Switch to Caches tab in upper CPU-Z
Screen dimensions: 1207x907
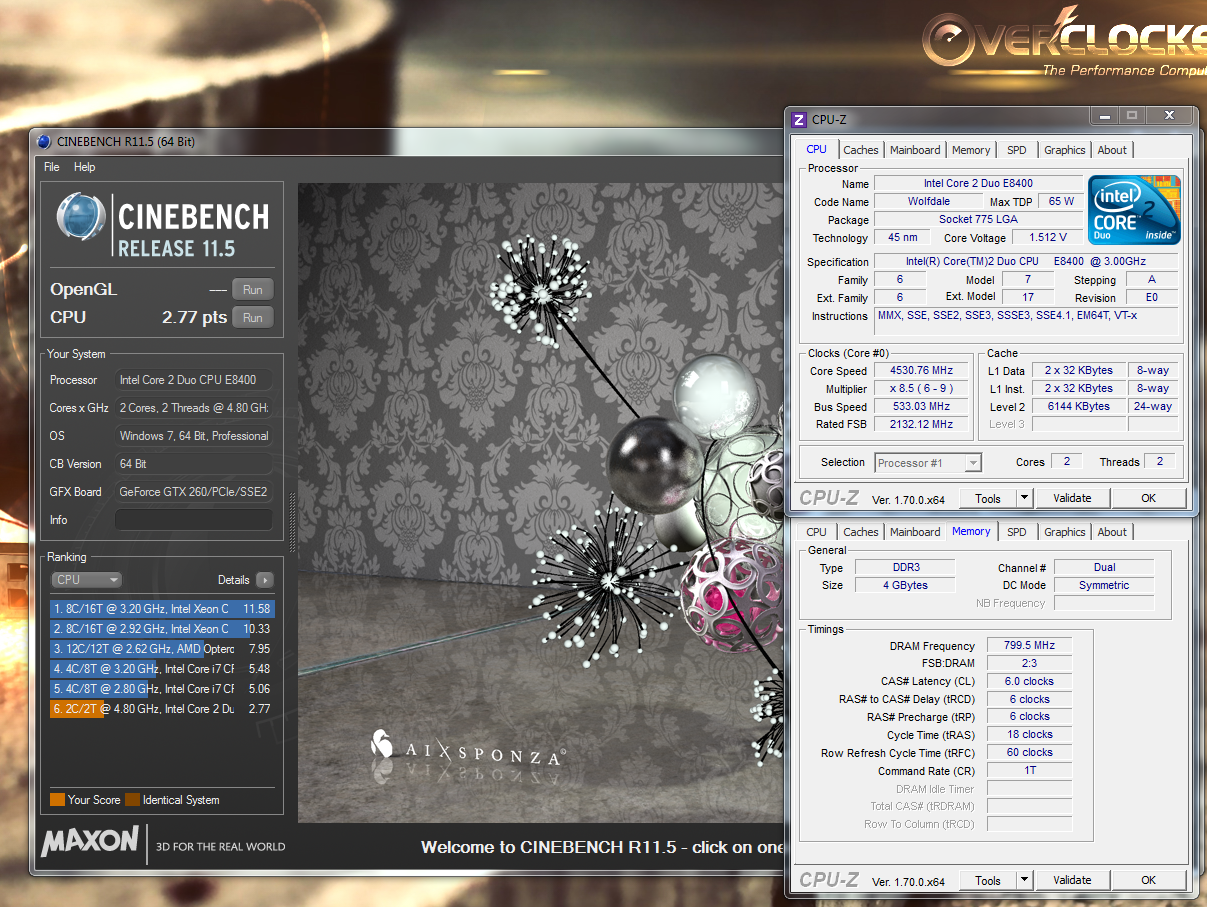click(861, 150)
